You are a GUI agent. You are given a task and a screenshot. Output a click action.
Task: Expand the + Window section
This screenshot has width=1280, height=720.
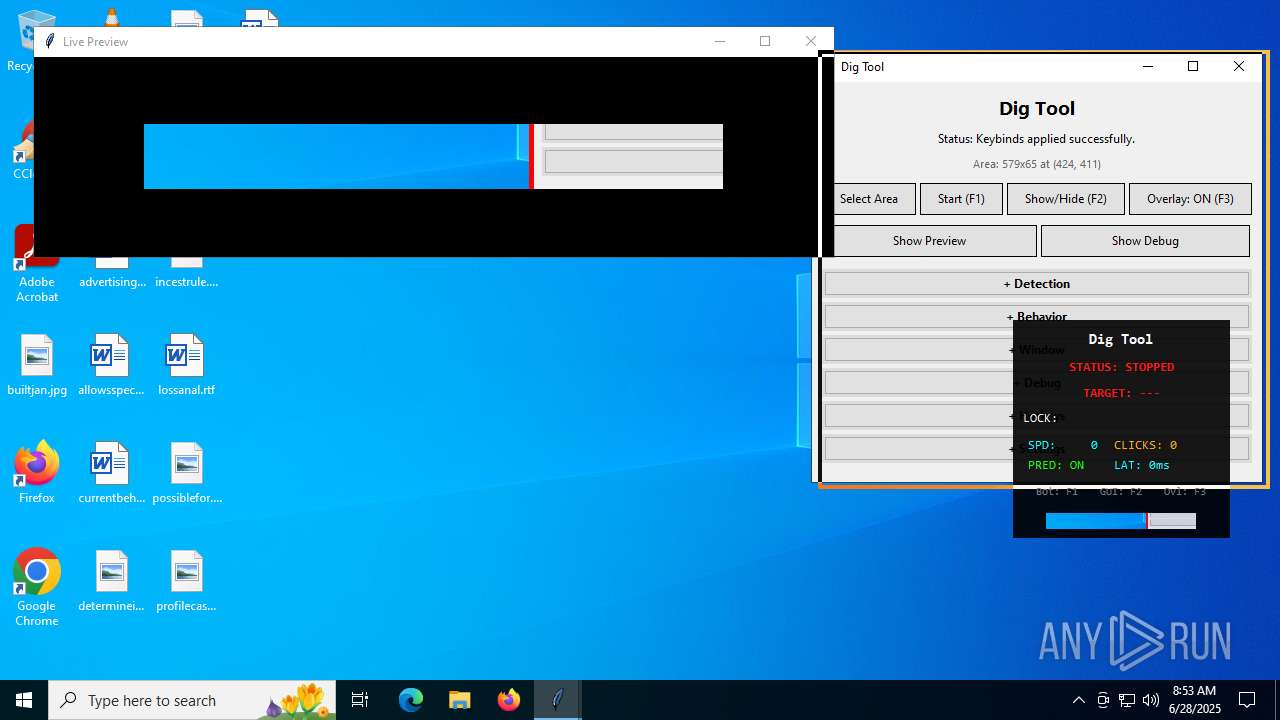(918, 350)
